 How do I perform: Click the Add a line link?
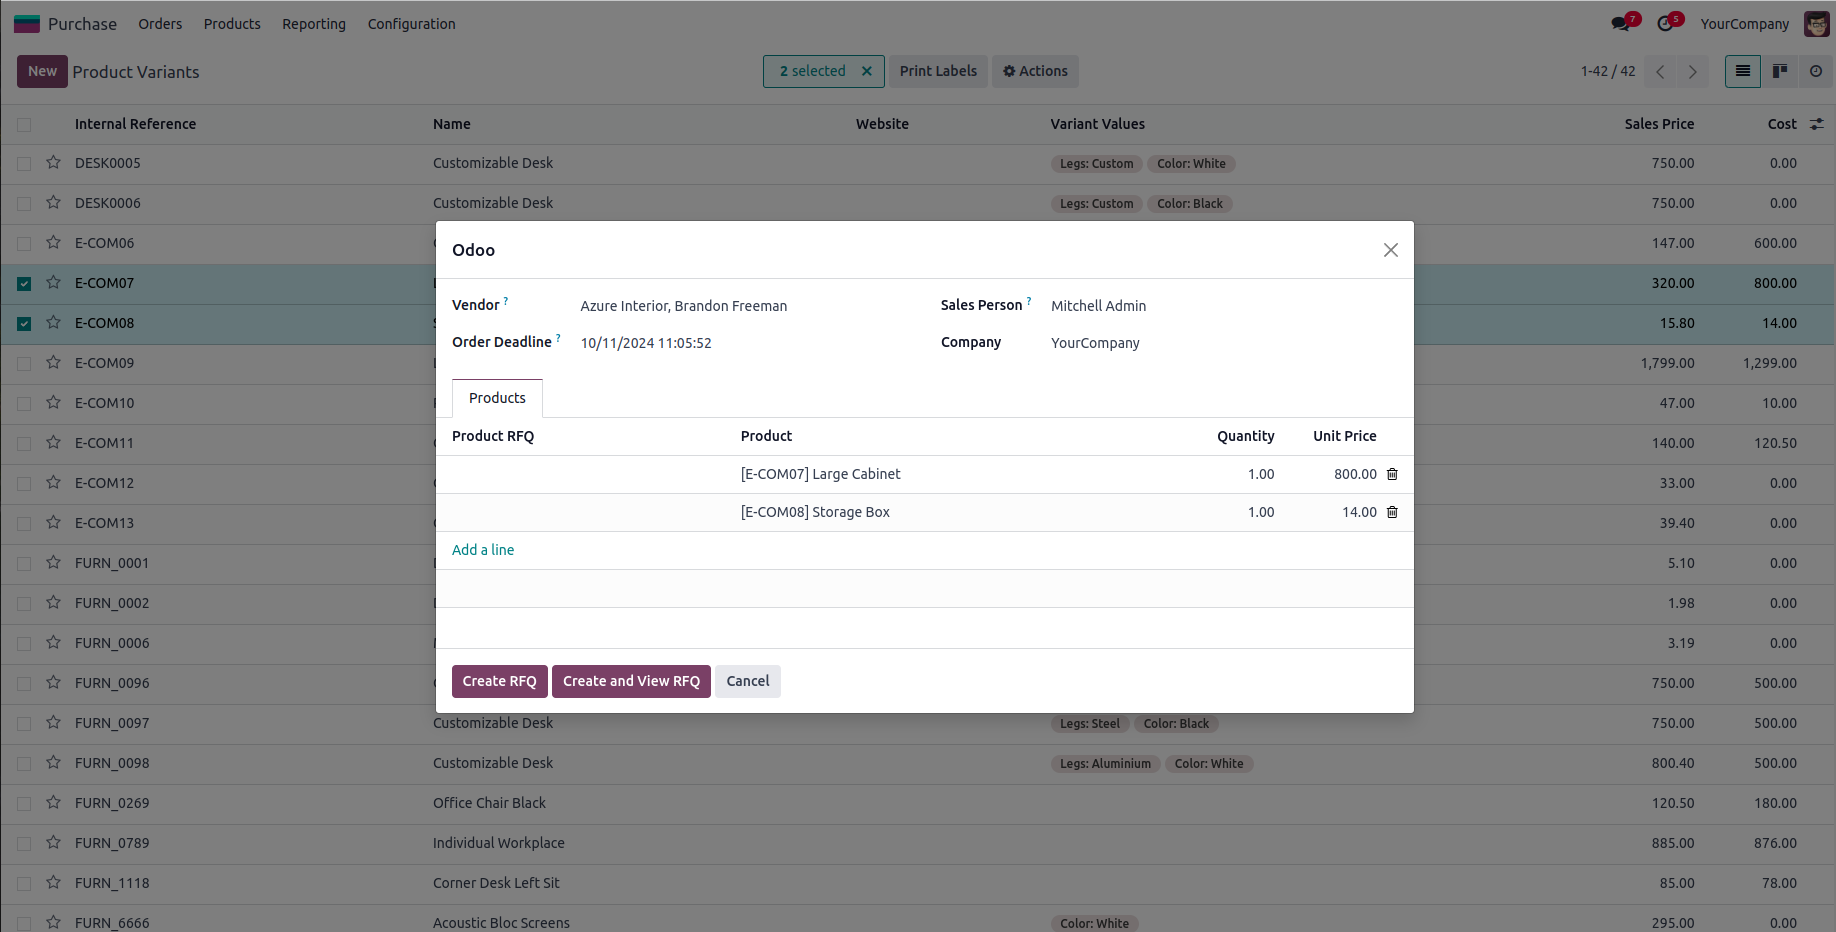(x=483, y=550)
